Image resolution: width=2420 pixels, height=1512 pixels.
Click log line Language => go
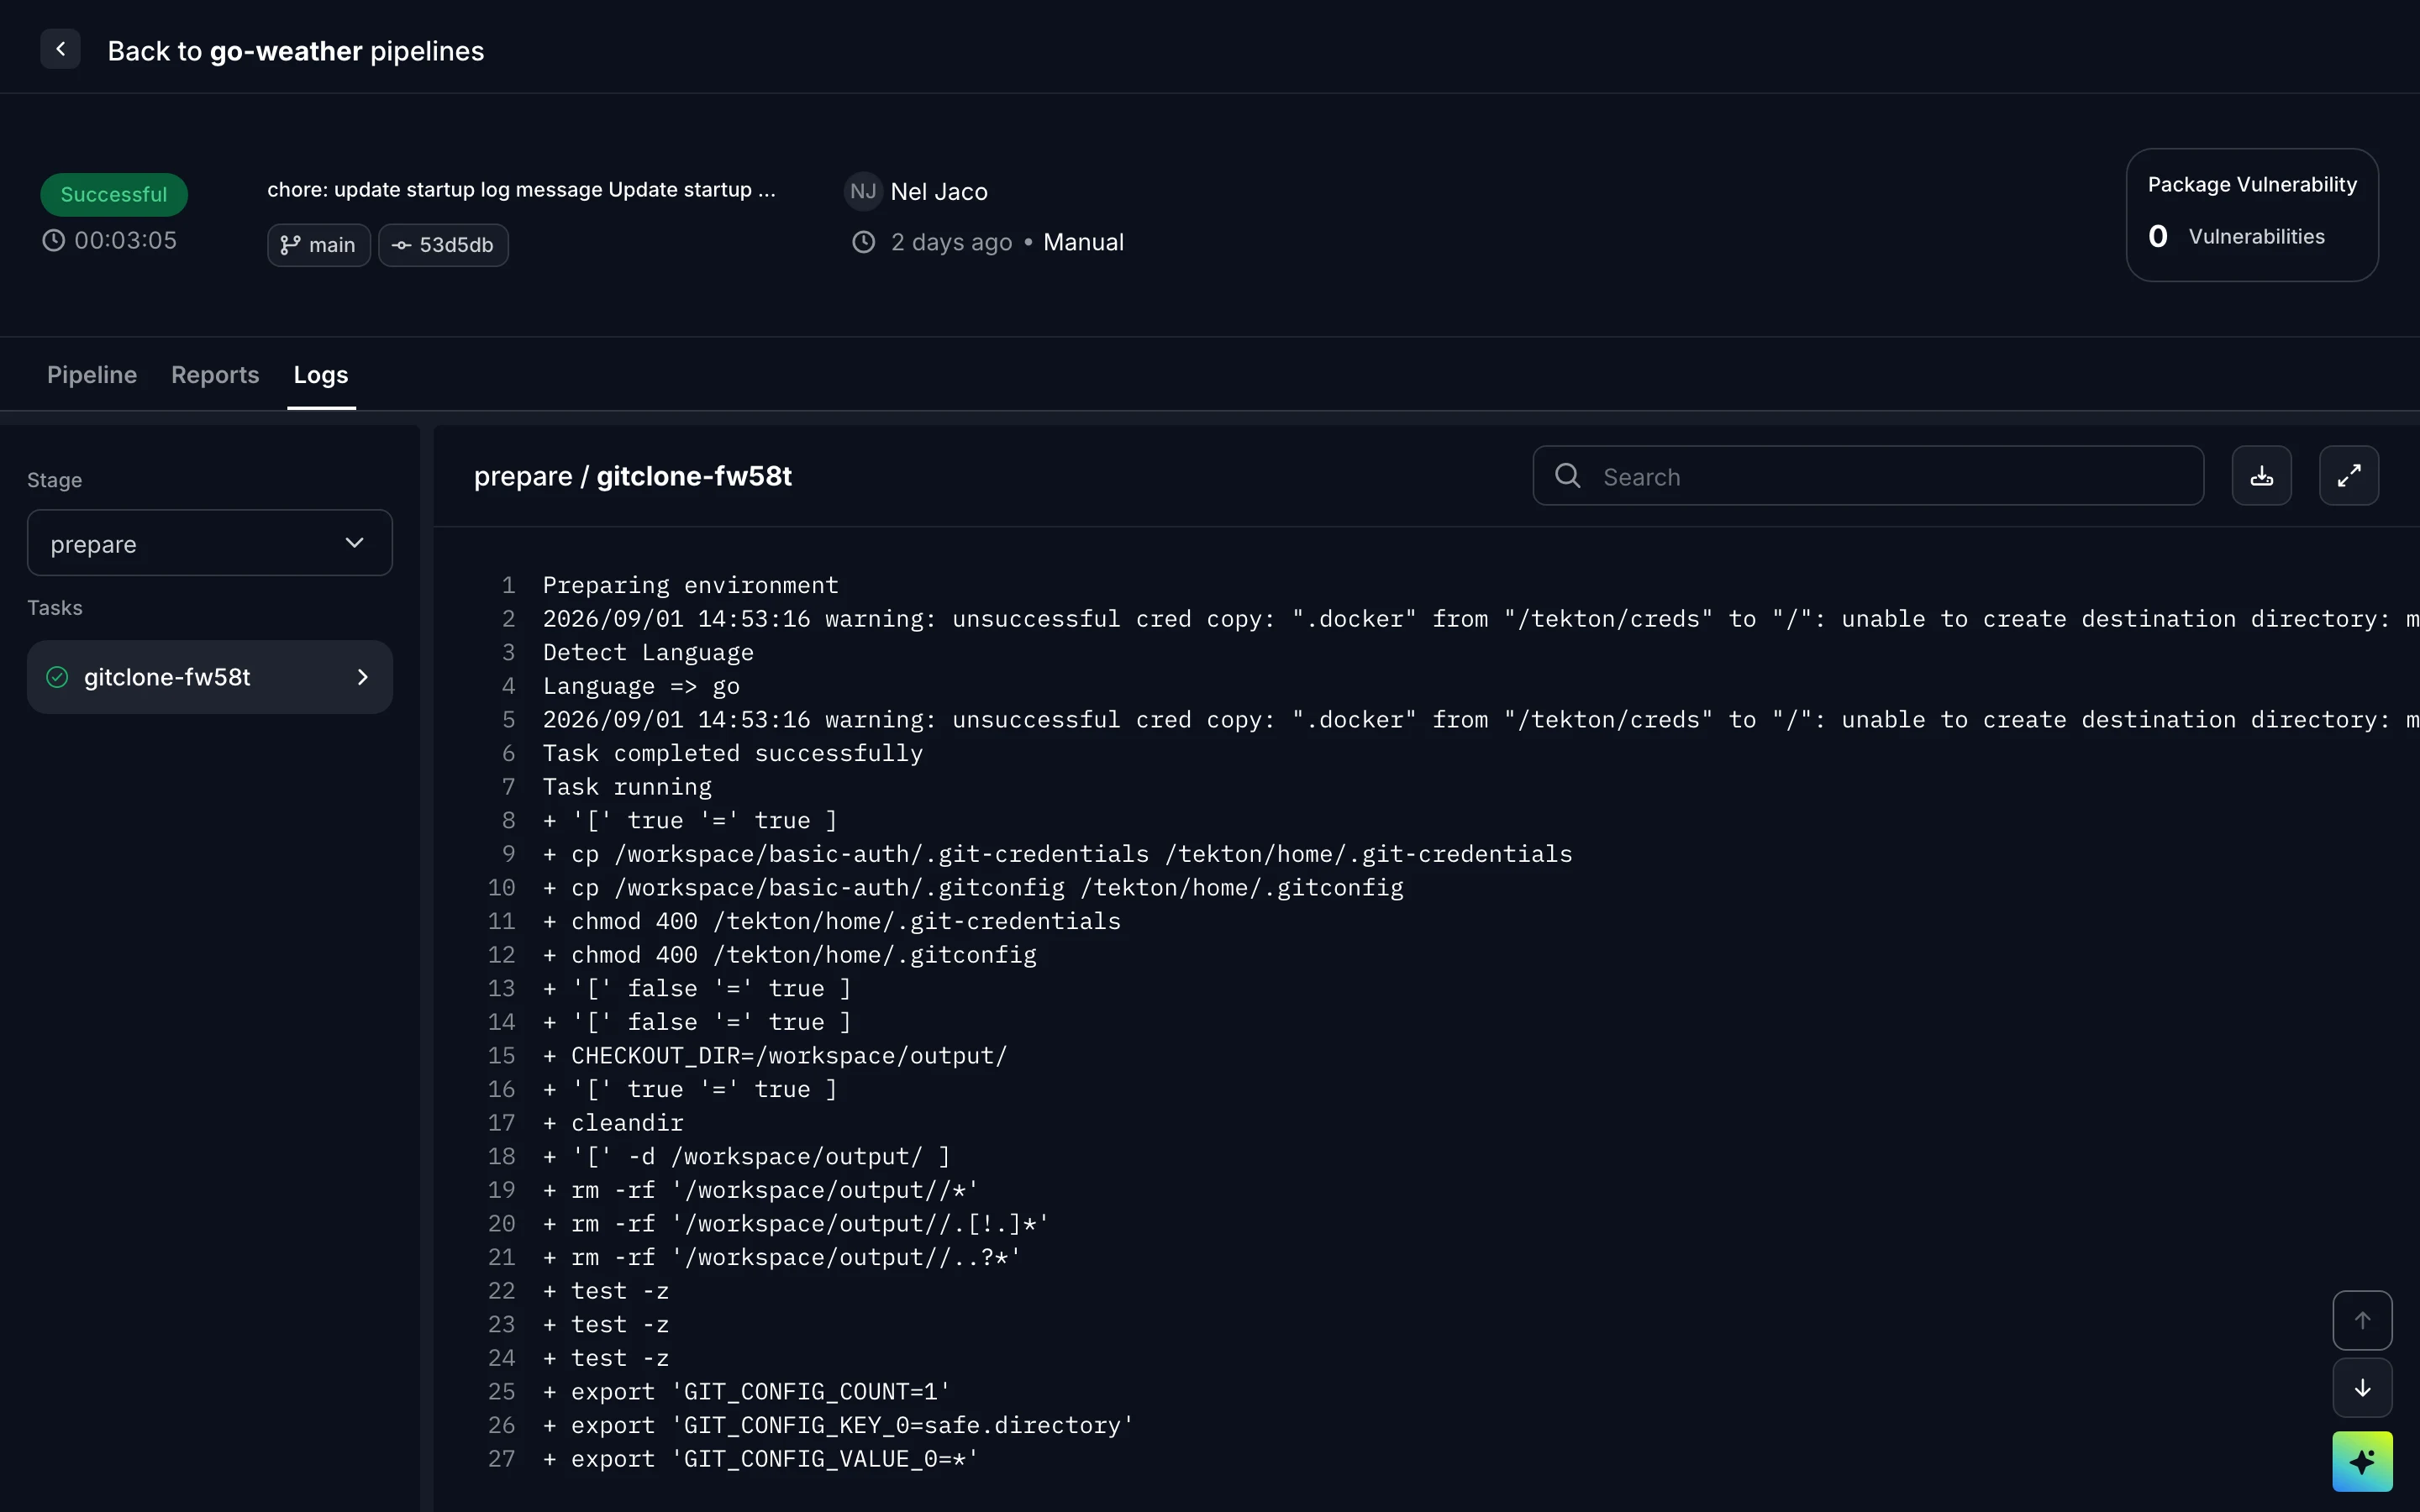point(641,686)
